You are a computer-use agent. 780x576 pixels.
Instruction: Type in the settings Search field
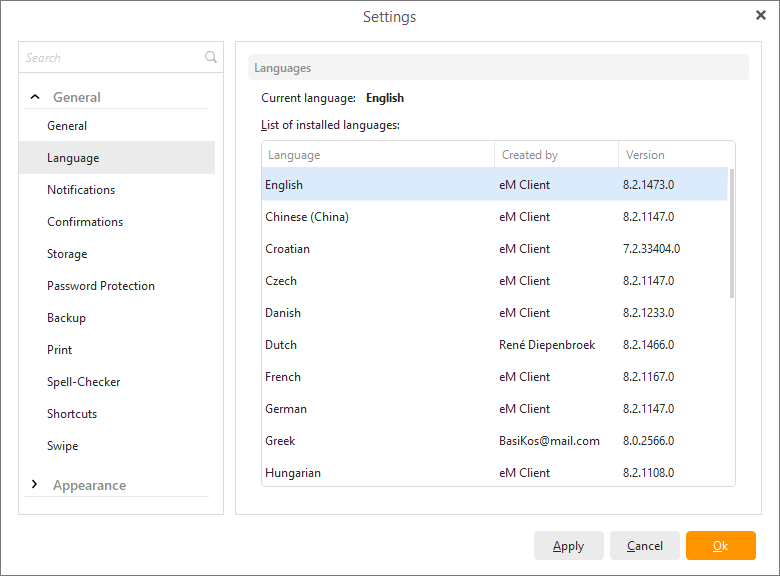(x=110, y=58)
